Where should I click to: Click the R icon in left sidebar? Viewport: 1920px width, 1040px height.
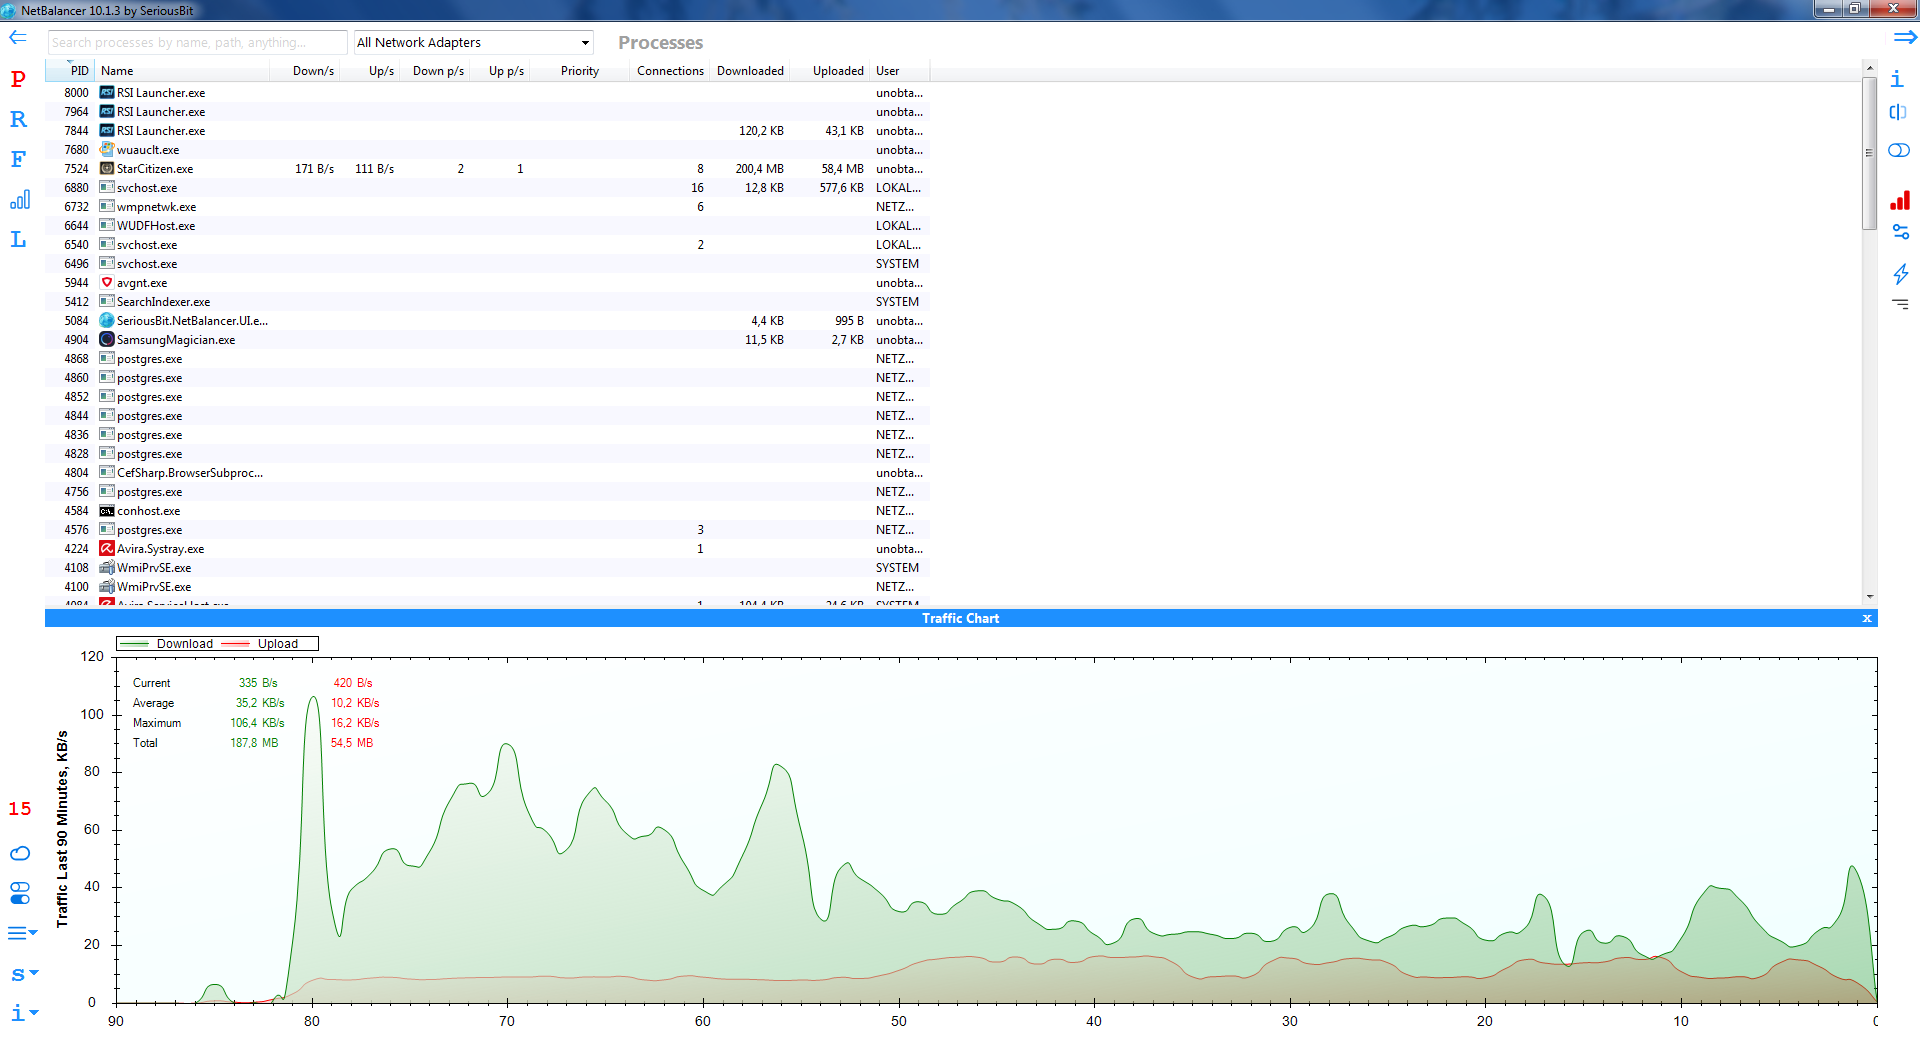[18, 119]
